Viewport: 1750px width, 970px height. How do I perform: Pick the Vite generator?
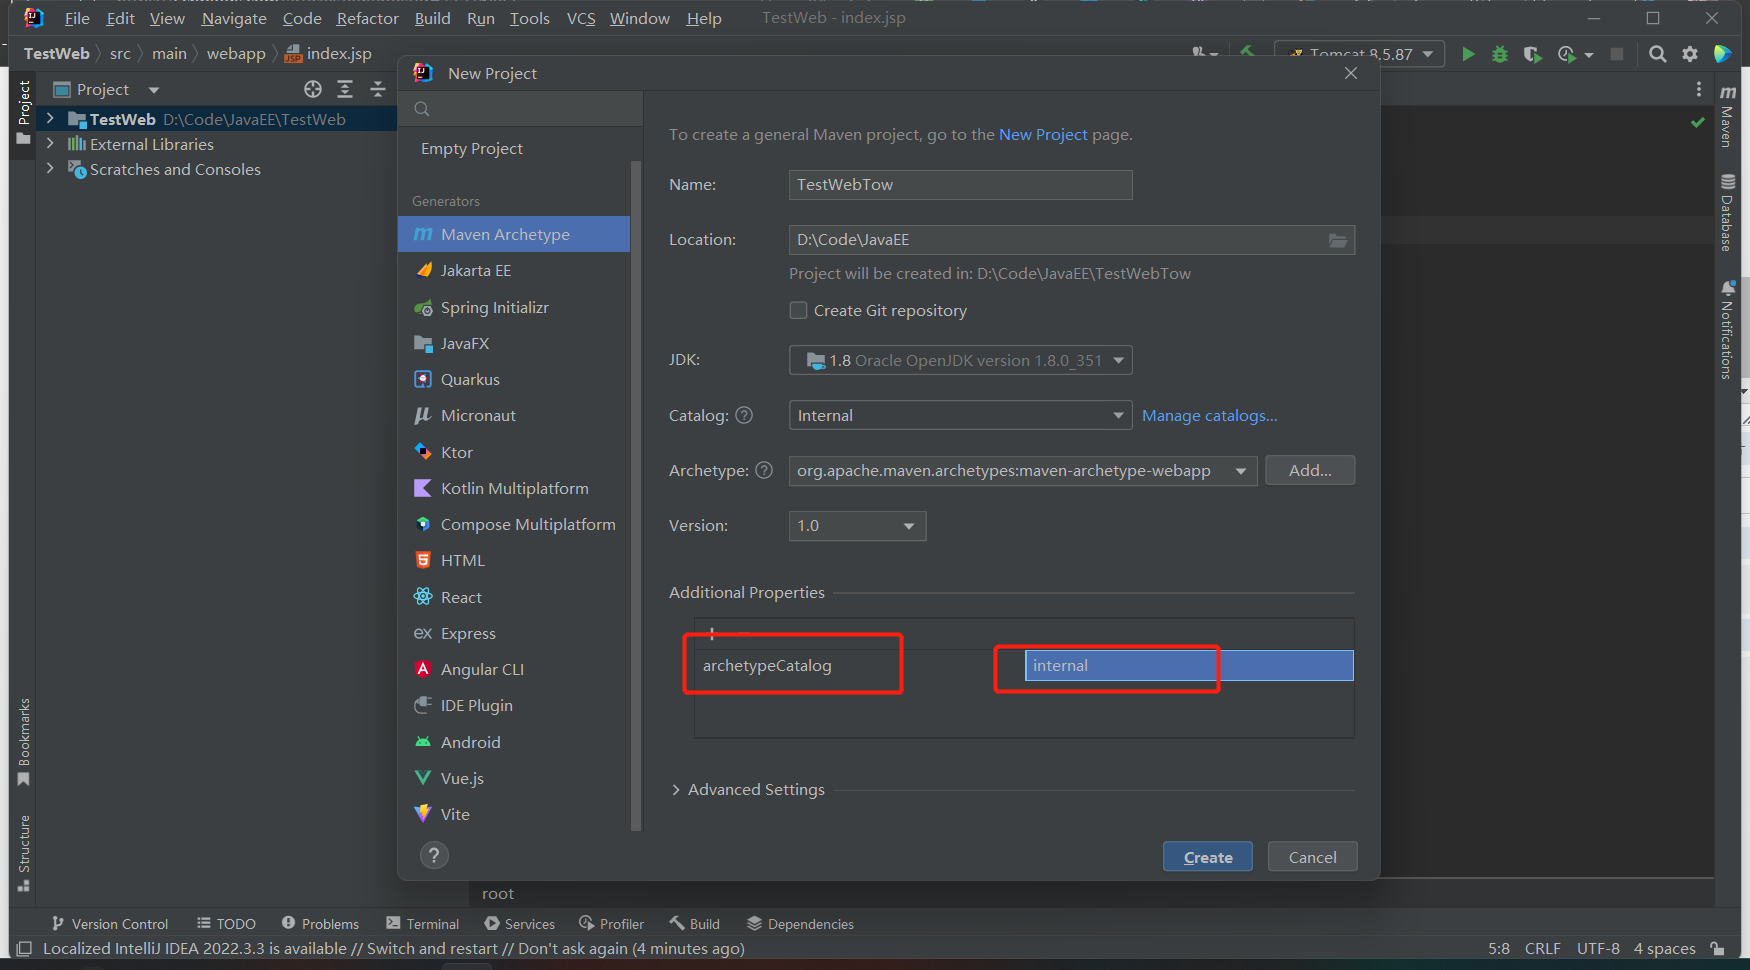click(514, 814)
